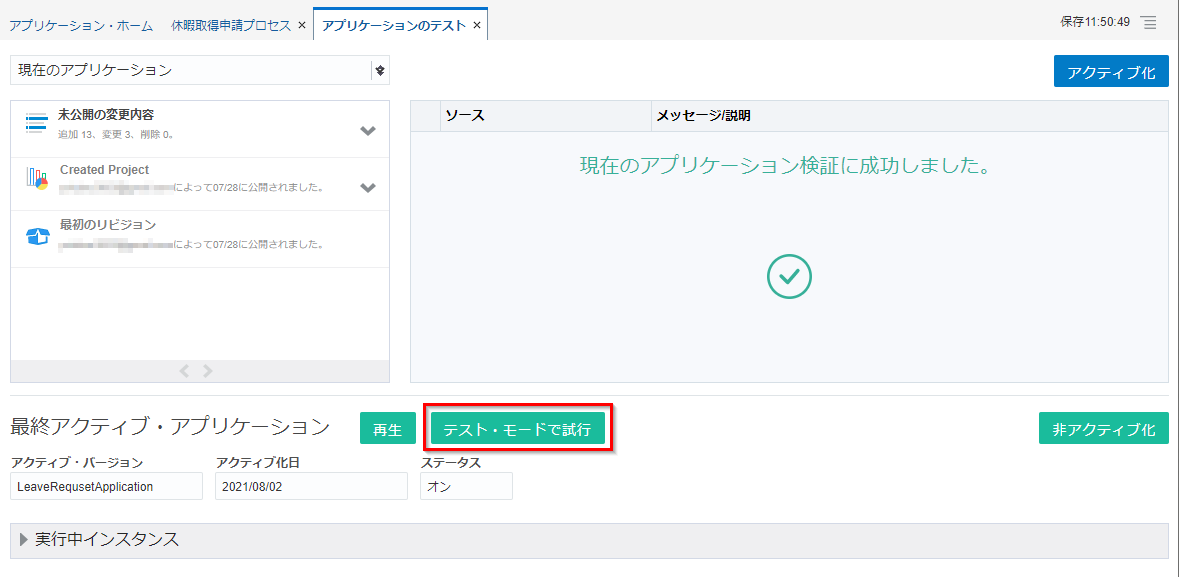Screen dimensions: 1179x577
Task: Expand the 実行中インスタンス section
Action: (x=24, y=540)
